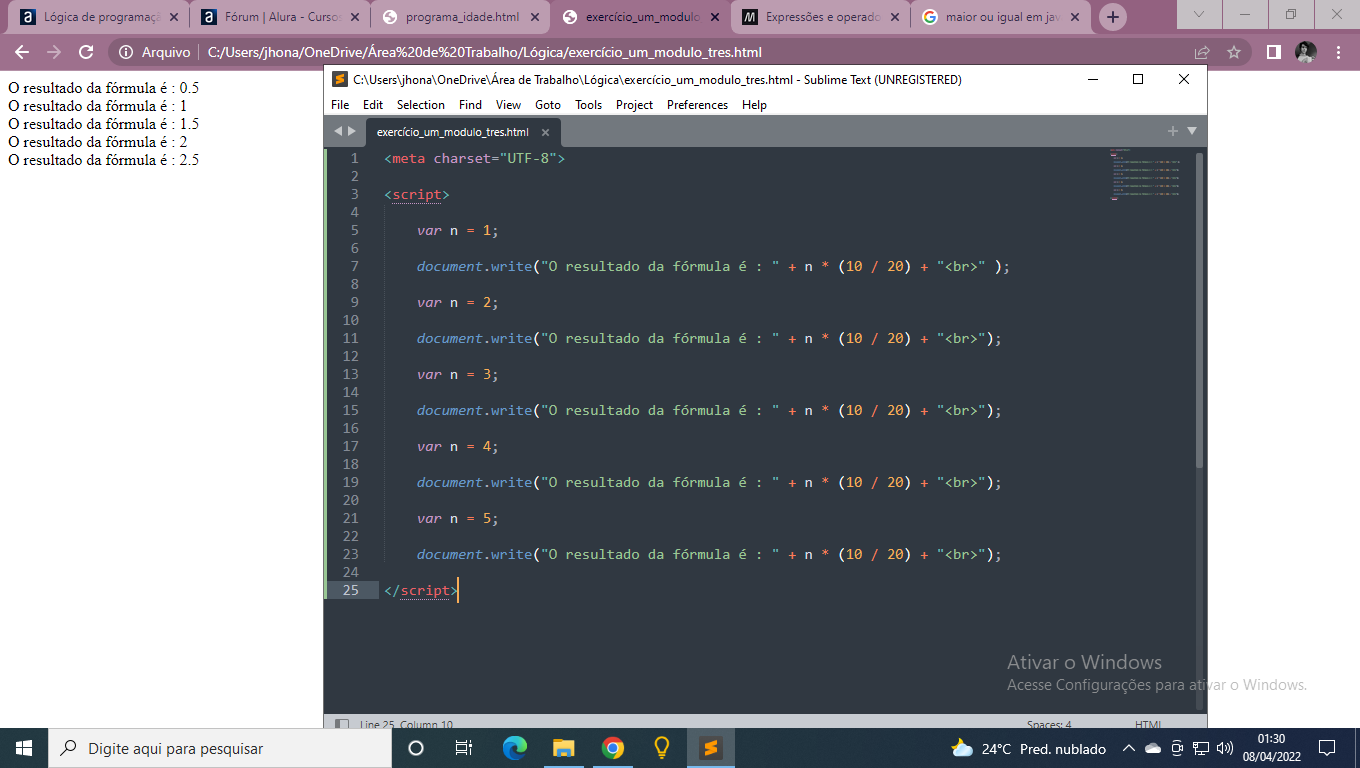Image resolution: width=1360 pixels, height=768 pixels.
Task: Click next tab arrow in Sublime Text
Action: (x=351, y=131)
